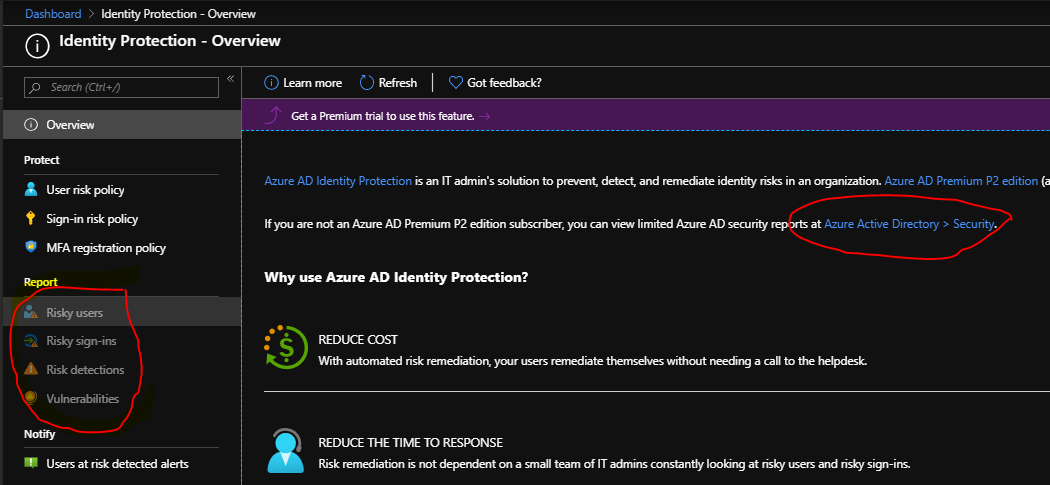Viewport: 1050px width, 485px height.
Task: Click the Learn more info icon
Action: [271, 82]
